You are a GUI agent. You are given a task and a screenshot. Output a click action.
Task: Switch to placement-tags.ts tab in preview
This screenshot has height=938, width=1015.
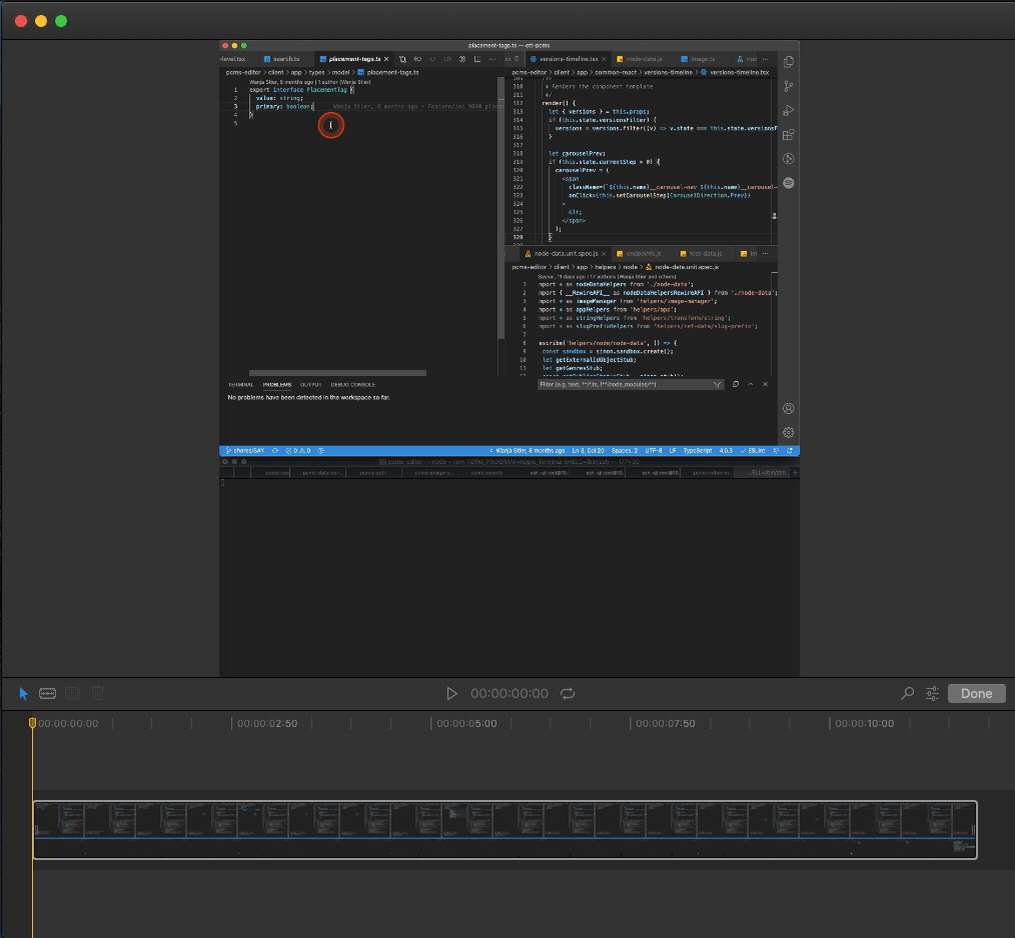(x=353, y=59)
